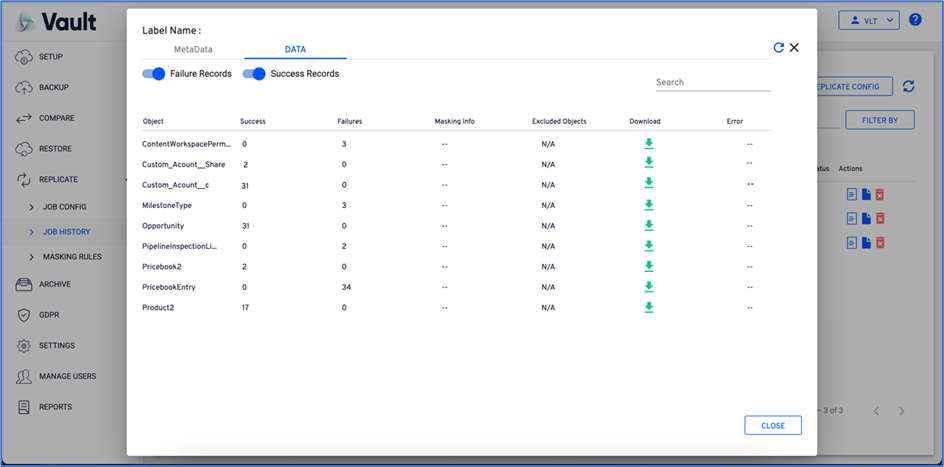Click the refresh icon in the dialog
944x467 pixels.
(778, 47)
